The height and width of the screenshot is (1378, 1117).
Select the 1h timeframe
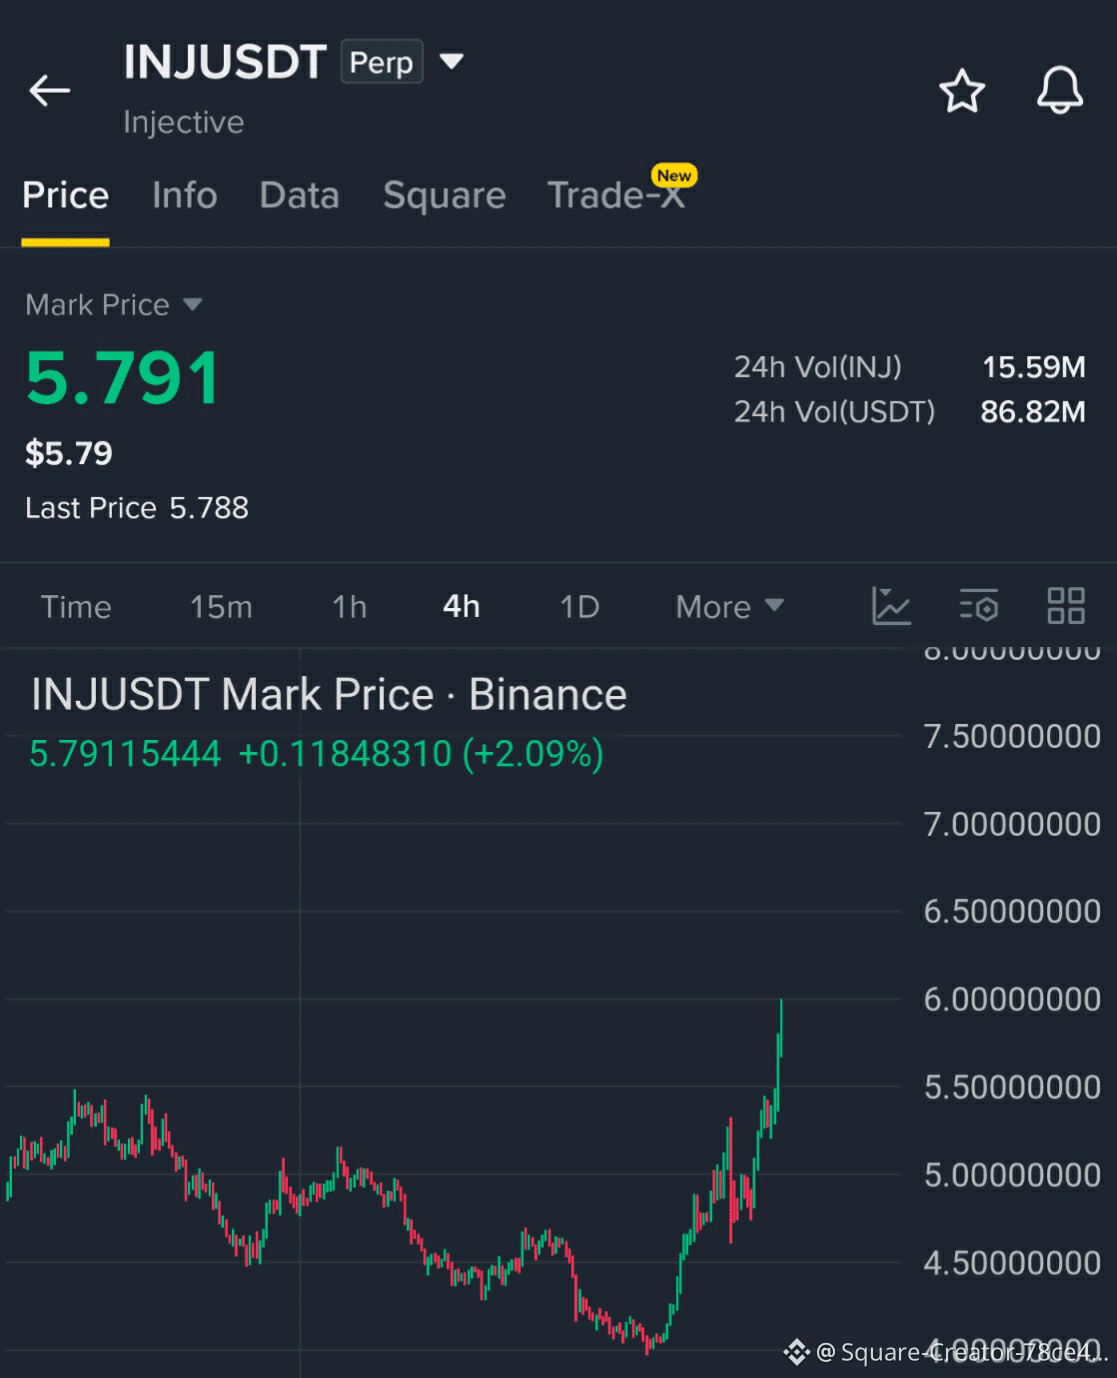(349, 606)
